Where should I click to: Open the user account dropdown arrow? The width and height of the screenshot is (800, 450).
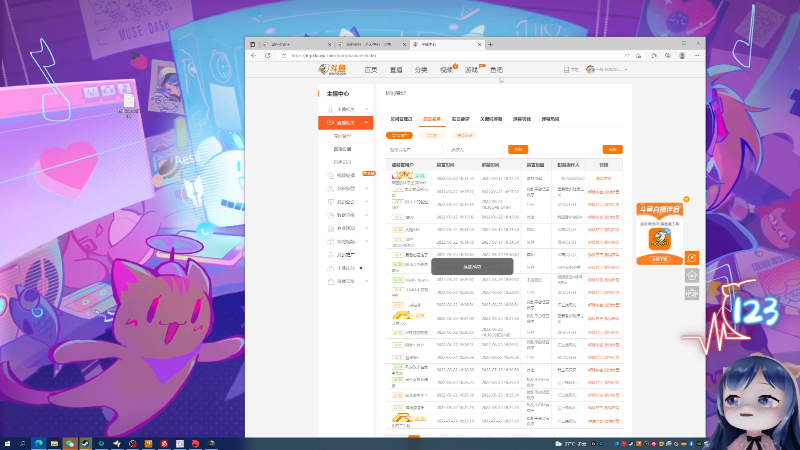pyautogui.click(x=626, y=70)
